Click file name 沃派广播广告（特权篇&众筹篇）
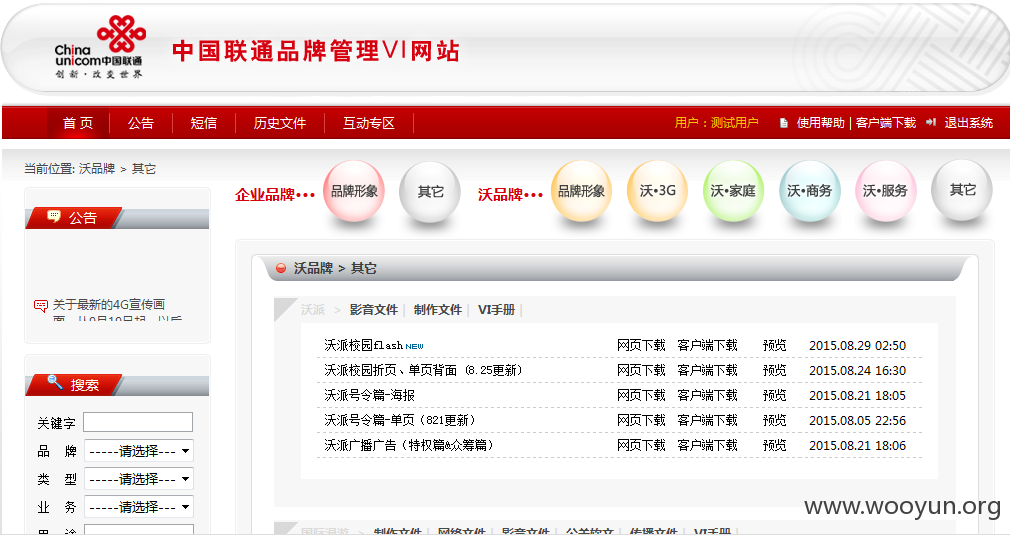The image size is (1010, 535). pyautogui.click(x=410, y=446)
